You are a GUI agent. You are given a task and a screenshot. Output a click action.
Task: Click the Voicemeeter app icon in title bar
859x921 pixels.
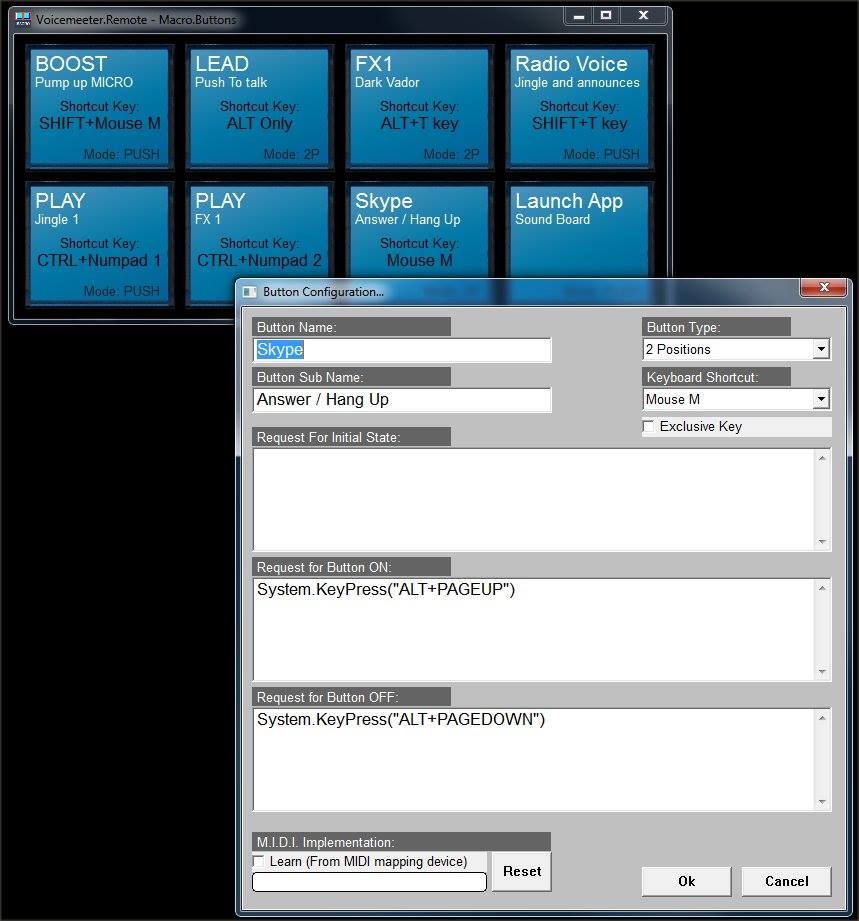click(x=23, y=19)
